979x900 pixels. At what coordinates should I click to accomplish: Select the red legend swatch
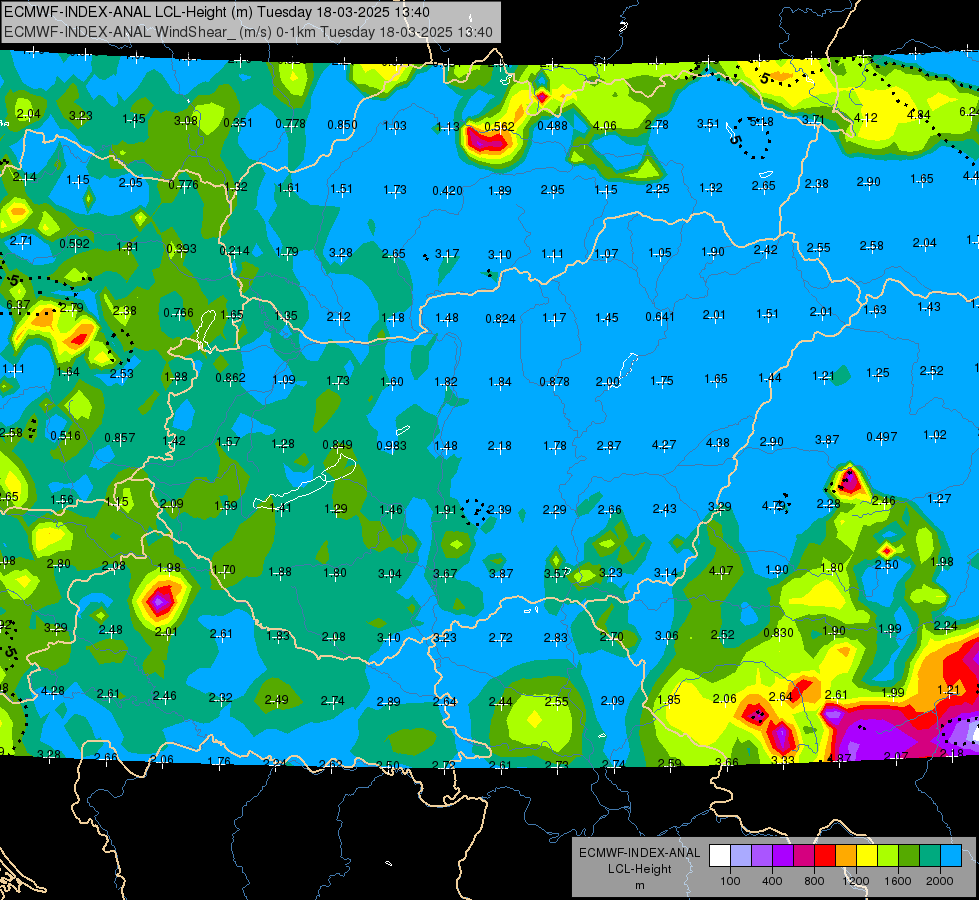coord(825,855)
